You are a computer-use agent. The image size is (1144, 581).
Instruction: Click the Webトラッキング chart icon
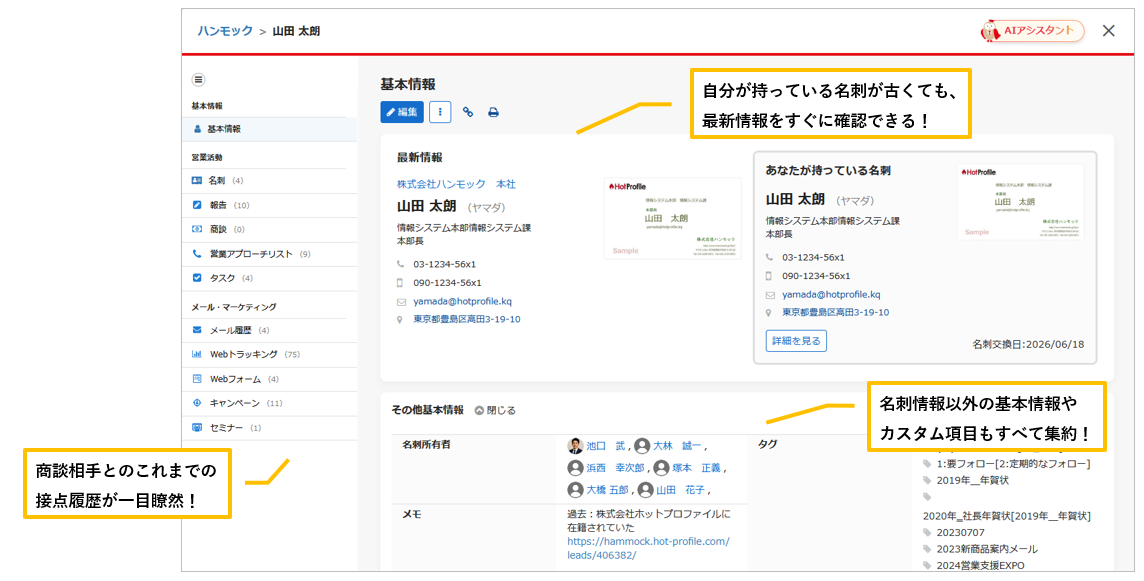click(196, 354)
